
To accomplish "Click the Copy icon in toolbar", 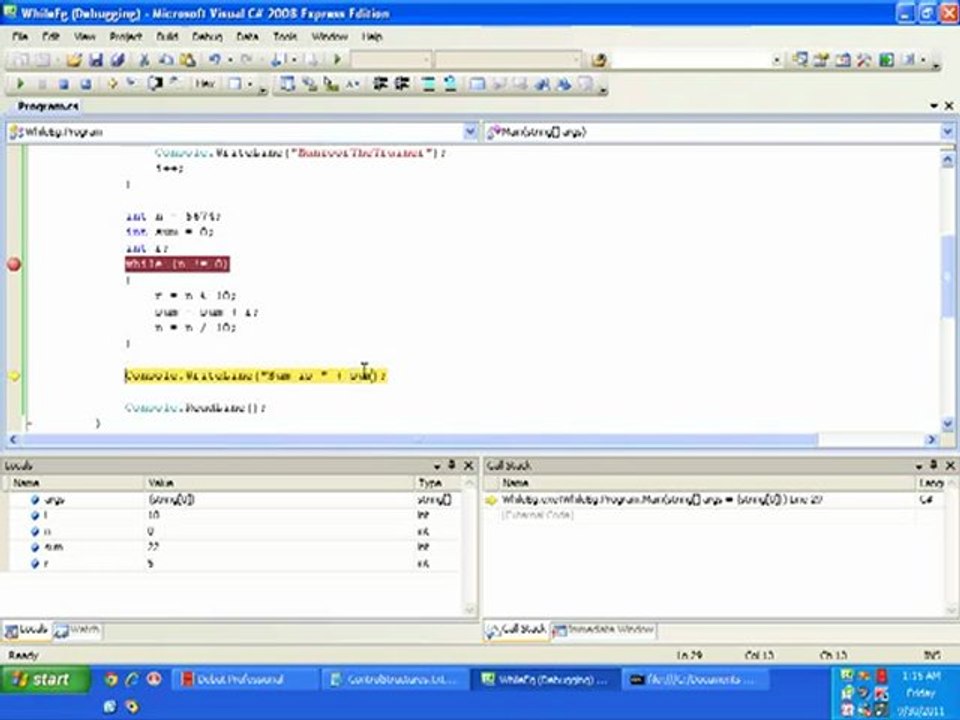I will tap(166, 59).
